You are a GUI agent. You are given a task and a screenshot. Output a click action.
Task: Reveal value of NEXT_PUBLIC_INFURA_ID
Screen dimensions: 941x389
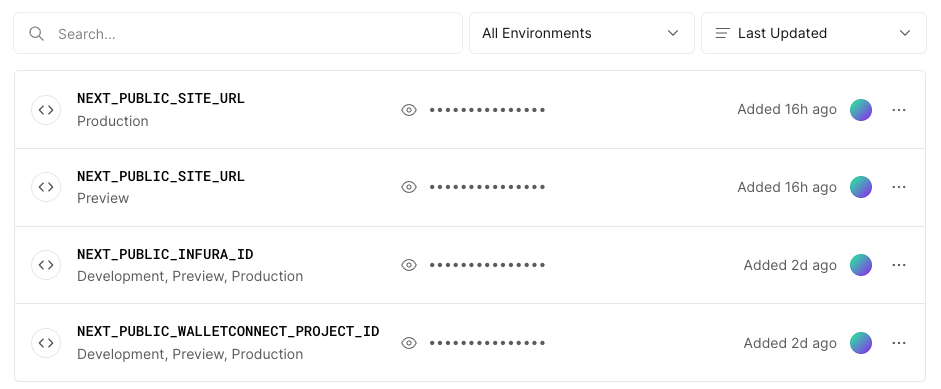click(x=409, y=265)
